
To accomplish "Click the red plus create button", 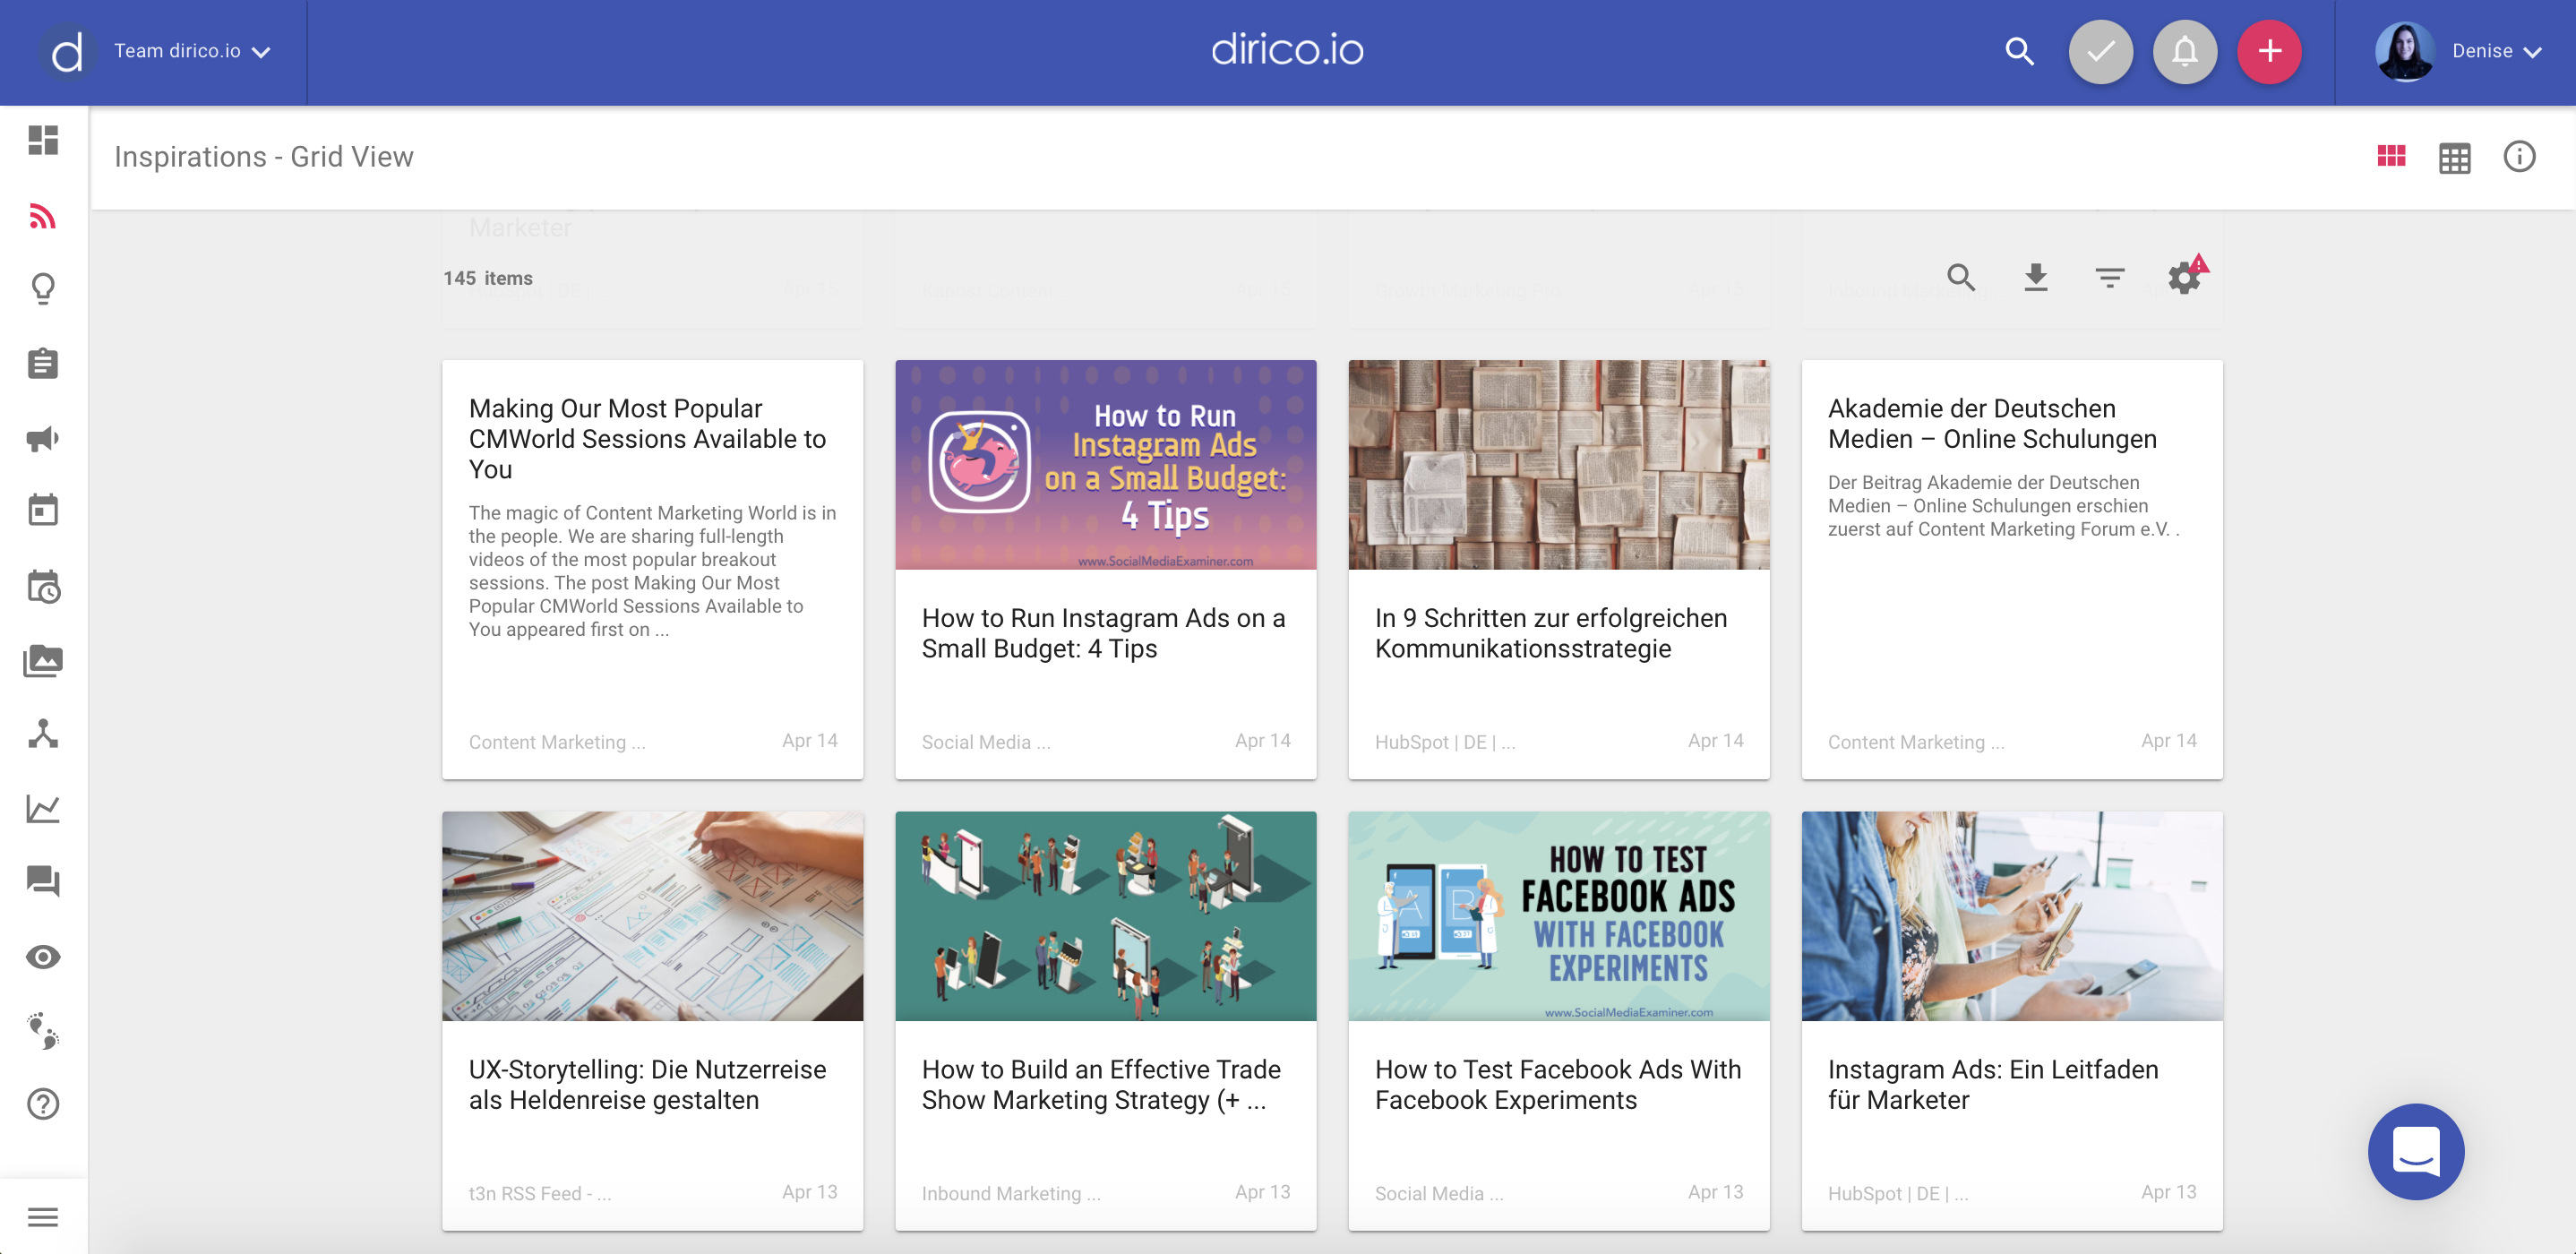I will point(2269,51).
